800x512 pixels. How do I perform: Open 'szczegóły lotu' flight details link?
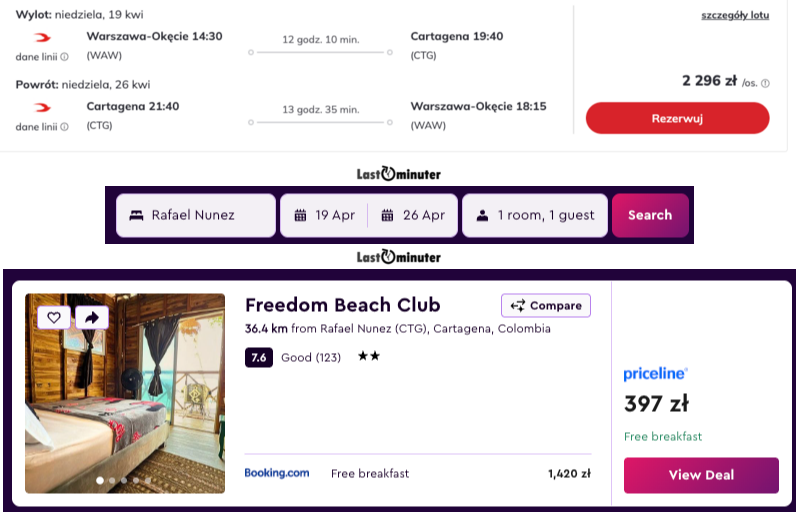click(735, 15)
